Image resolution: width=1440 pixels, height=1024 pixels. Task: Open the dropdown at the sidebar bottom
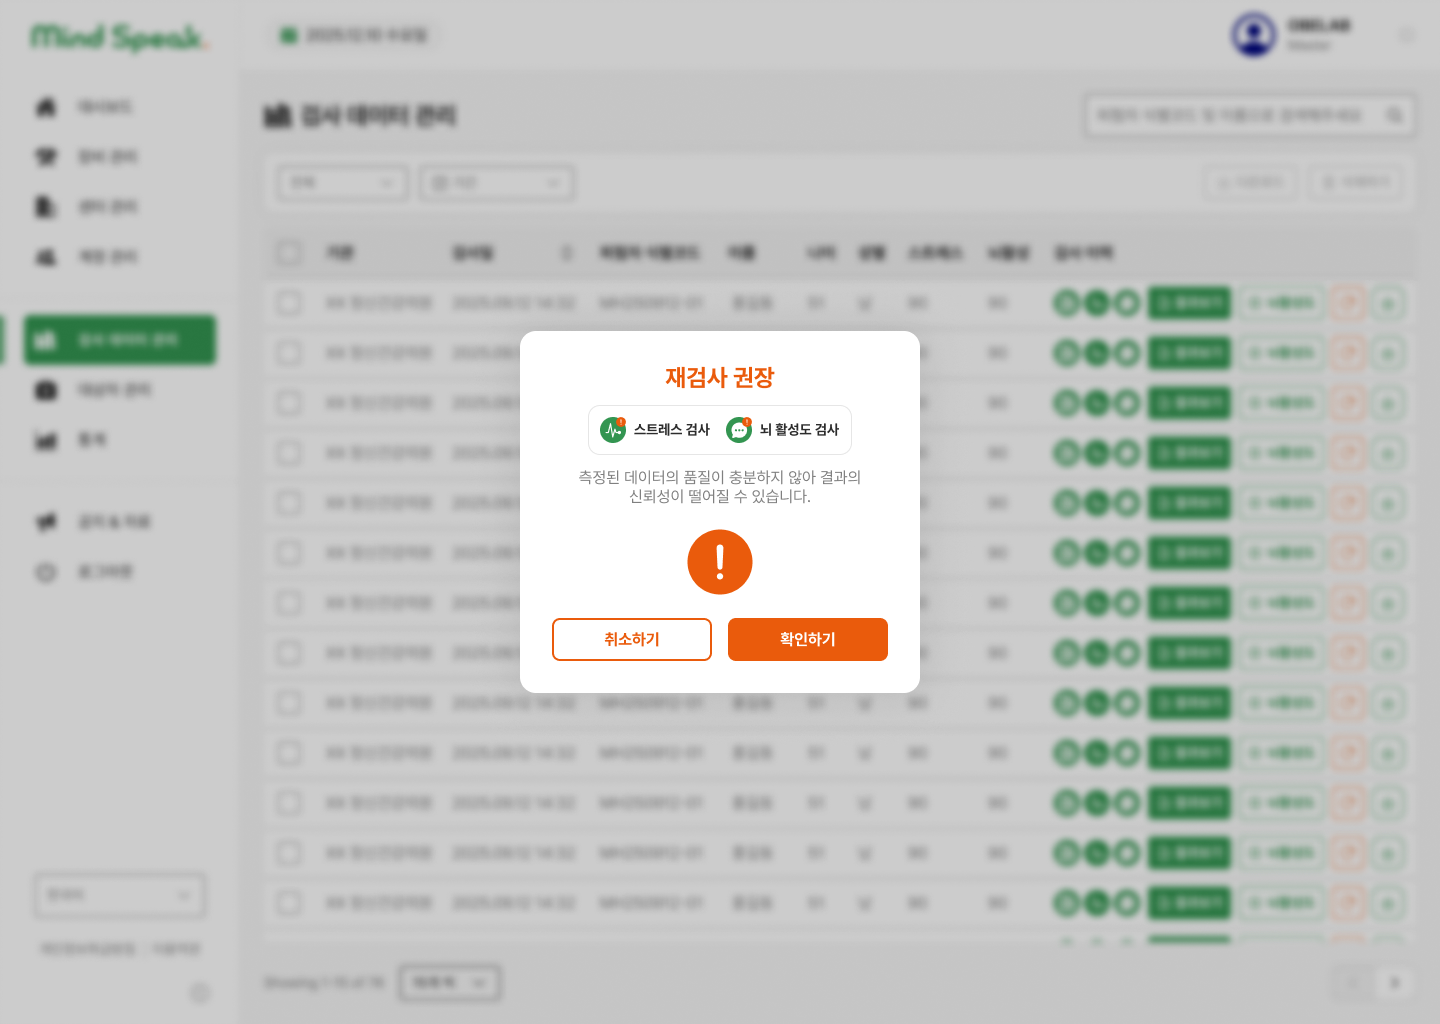[120, 895]
